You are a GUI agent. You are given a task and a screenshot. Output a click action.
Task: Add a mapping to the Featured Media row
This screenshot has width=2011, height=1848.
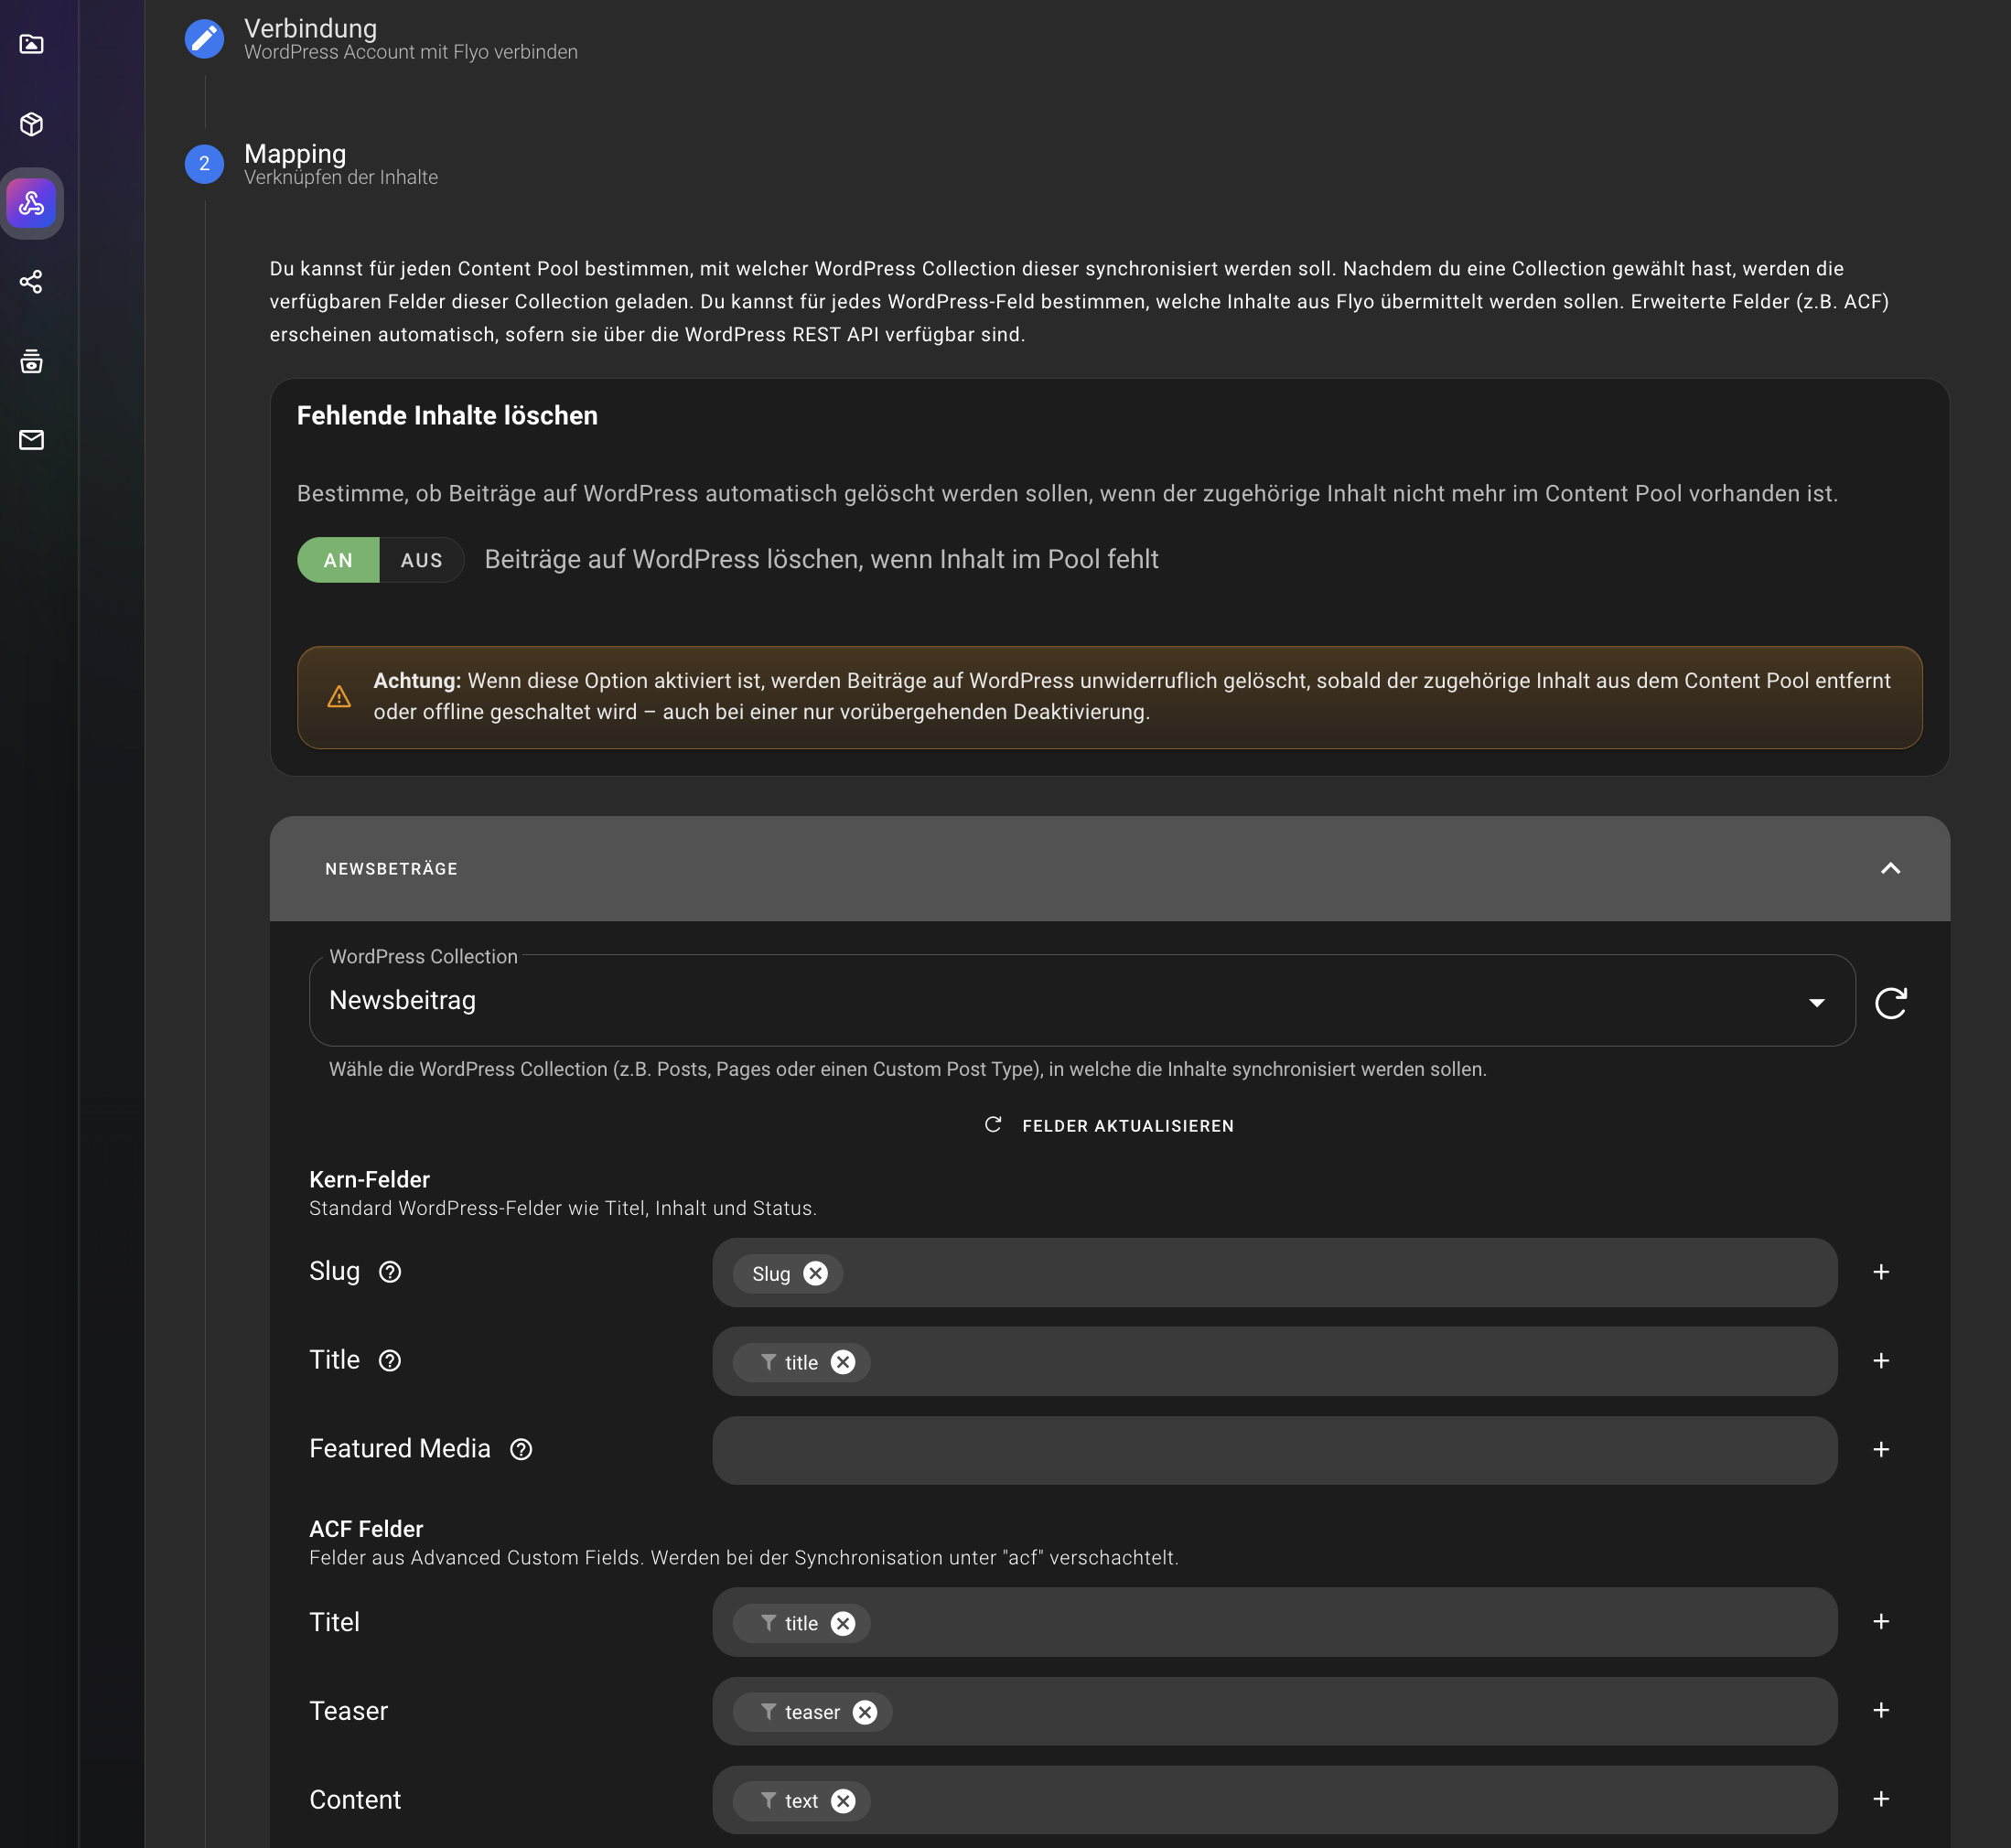pyautogui.click(x=1881, y=1450)
